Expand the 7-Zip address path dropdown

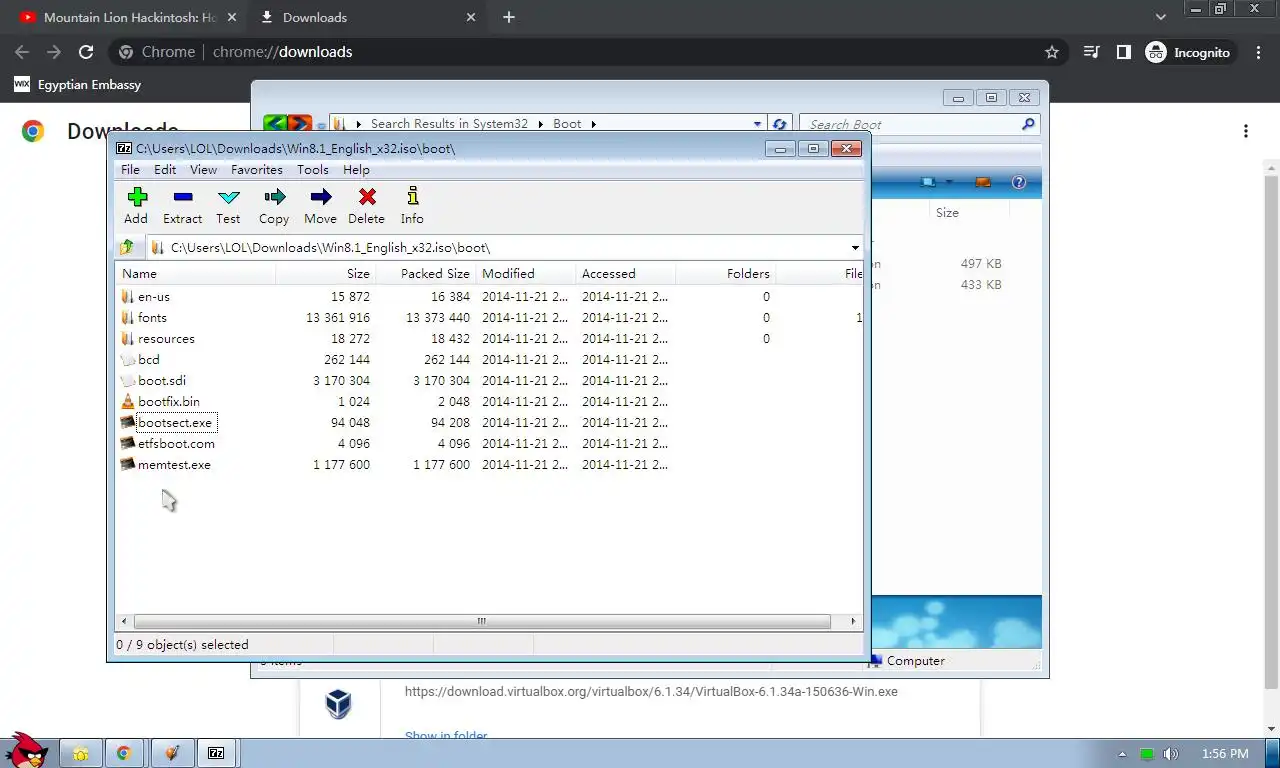855,247
